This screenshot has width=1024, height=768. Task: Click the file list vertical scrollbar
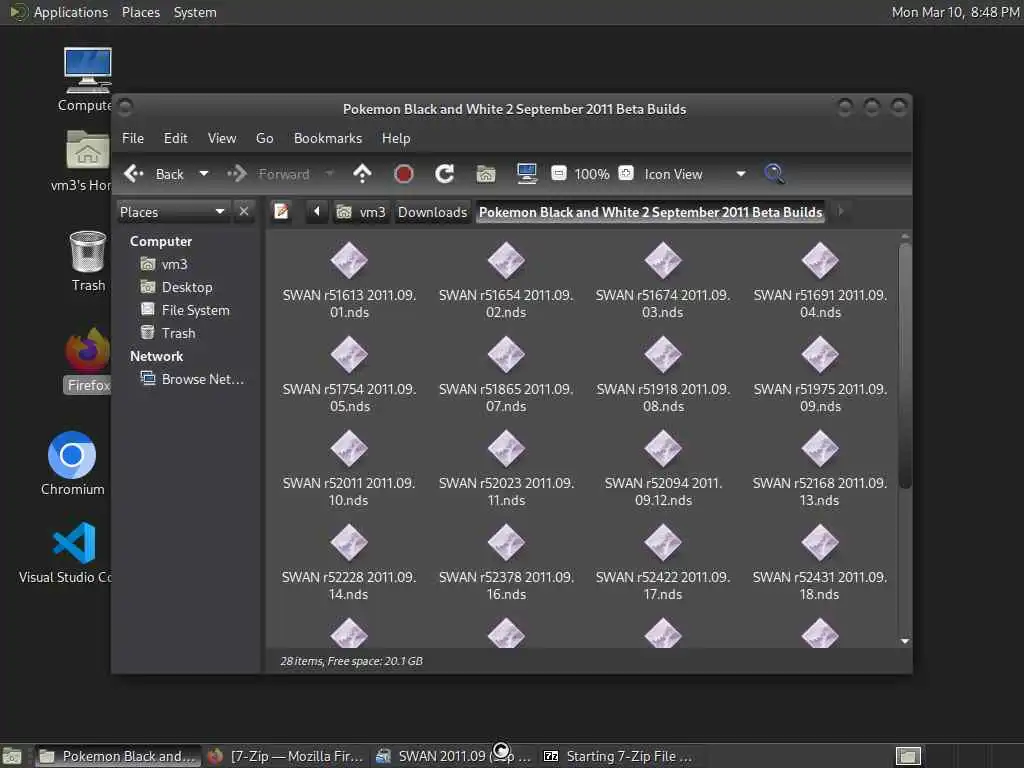pos(904,366)
